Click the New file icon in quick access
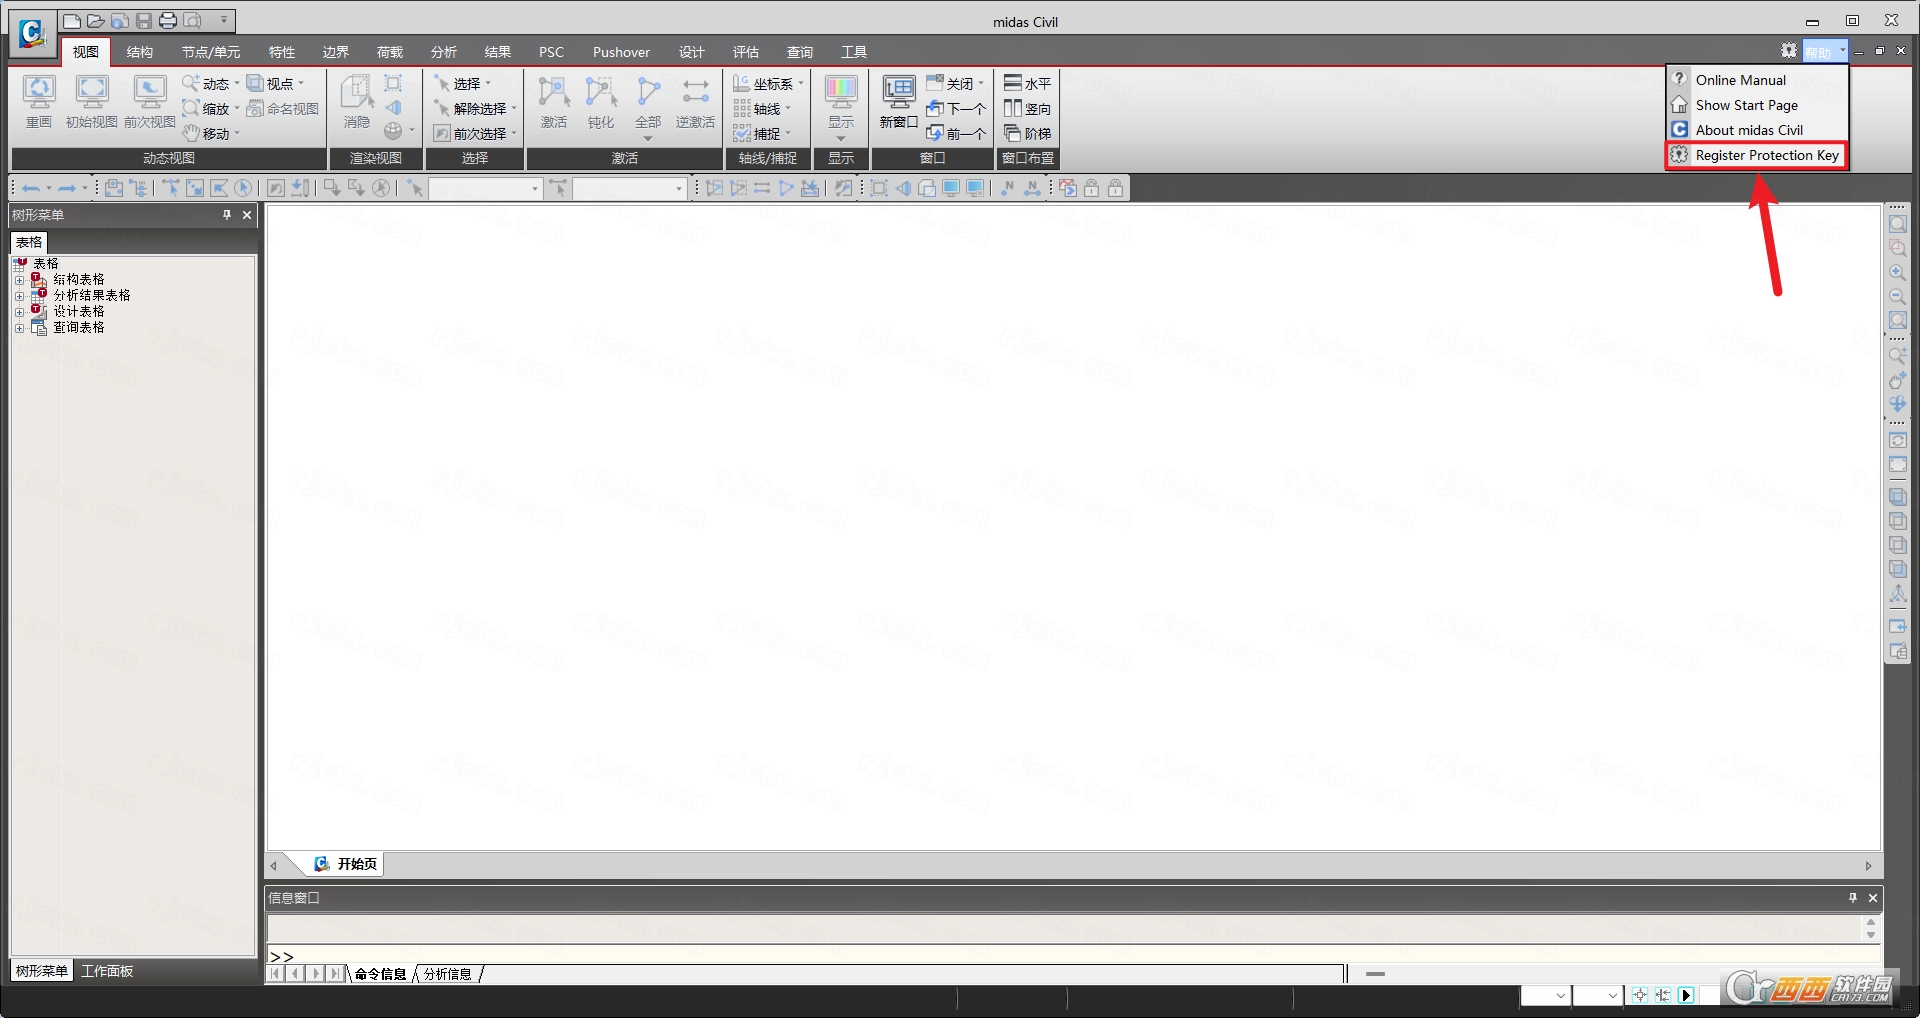The image size is (1920, 1018). click(x=72, y=20)
